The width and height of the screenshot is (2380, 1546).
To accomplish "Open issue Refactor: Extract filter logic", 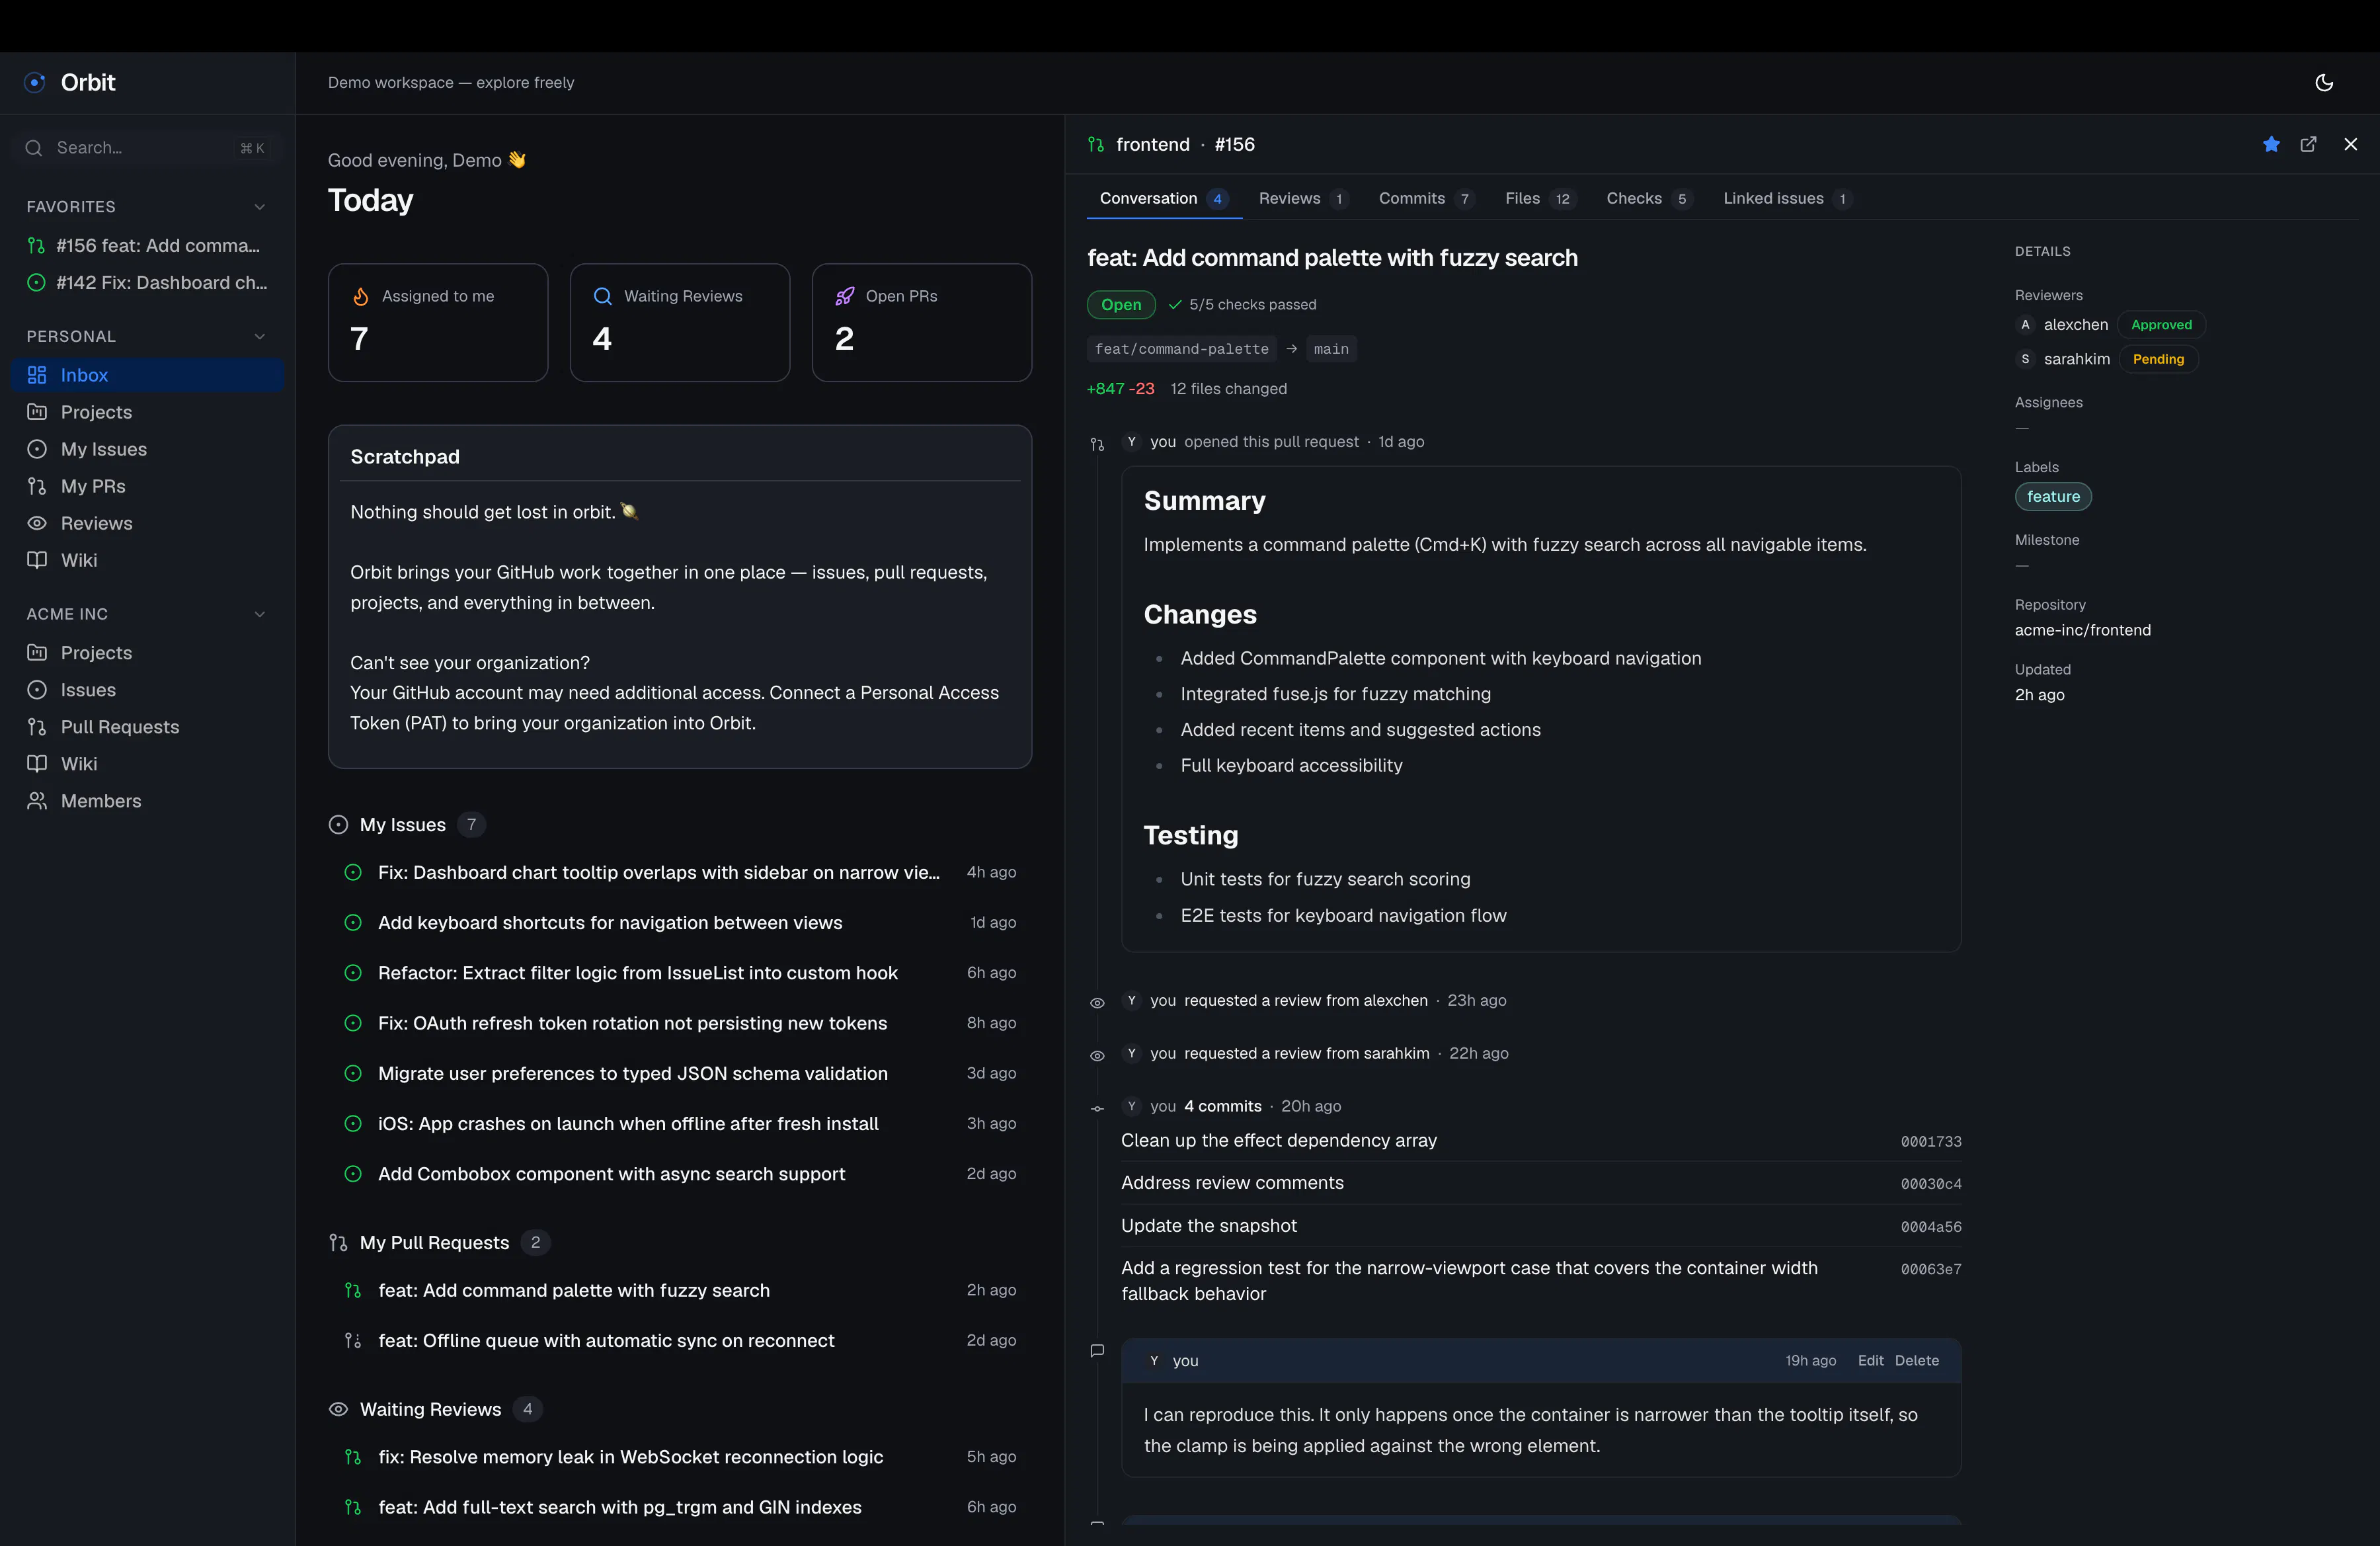I will tap(680, 972).
